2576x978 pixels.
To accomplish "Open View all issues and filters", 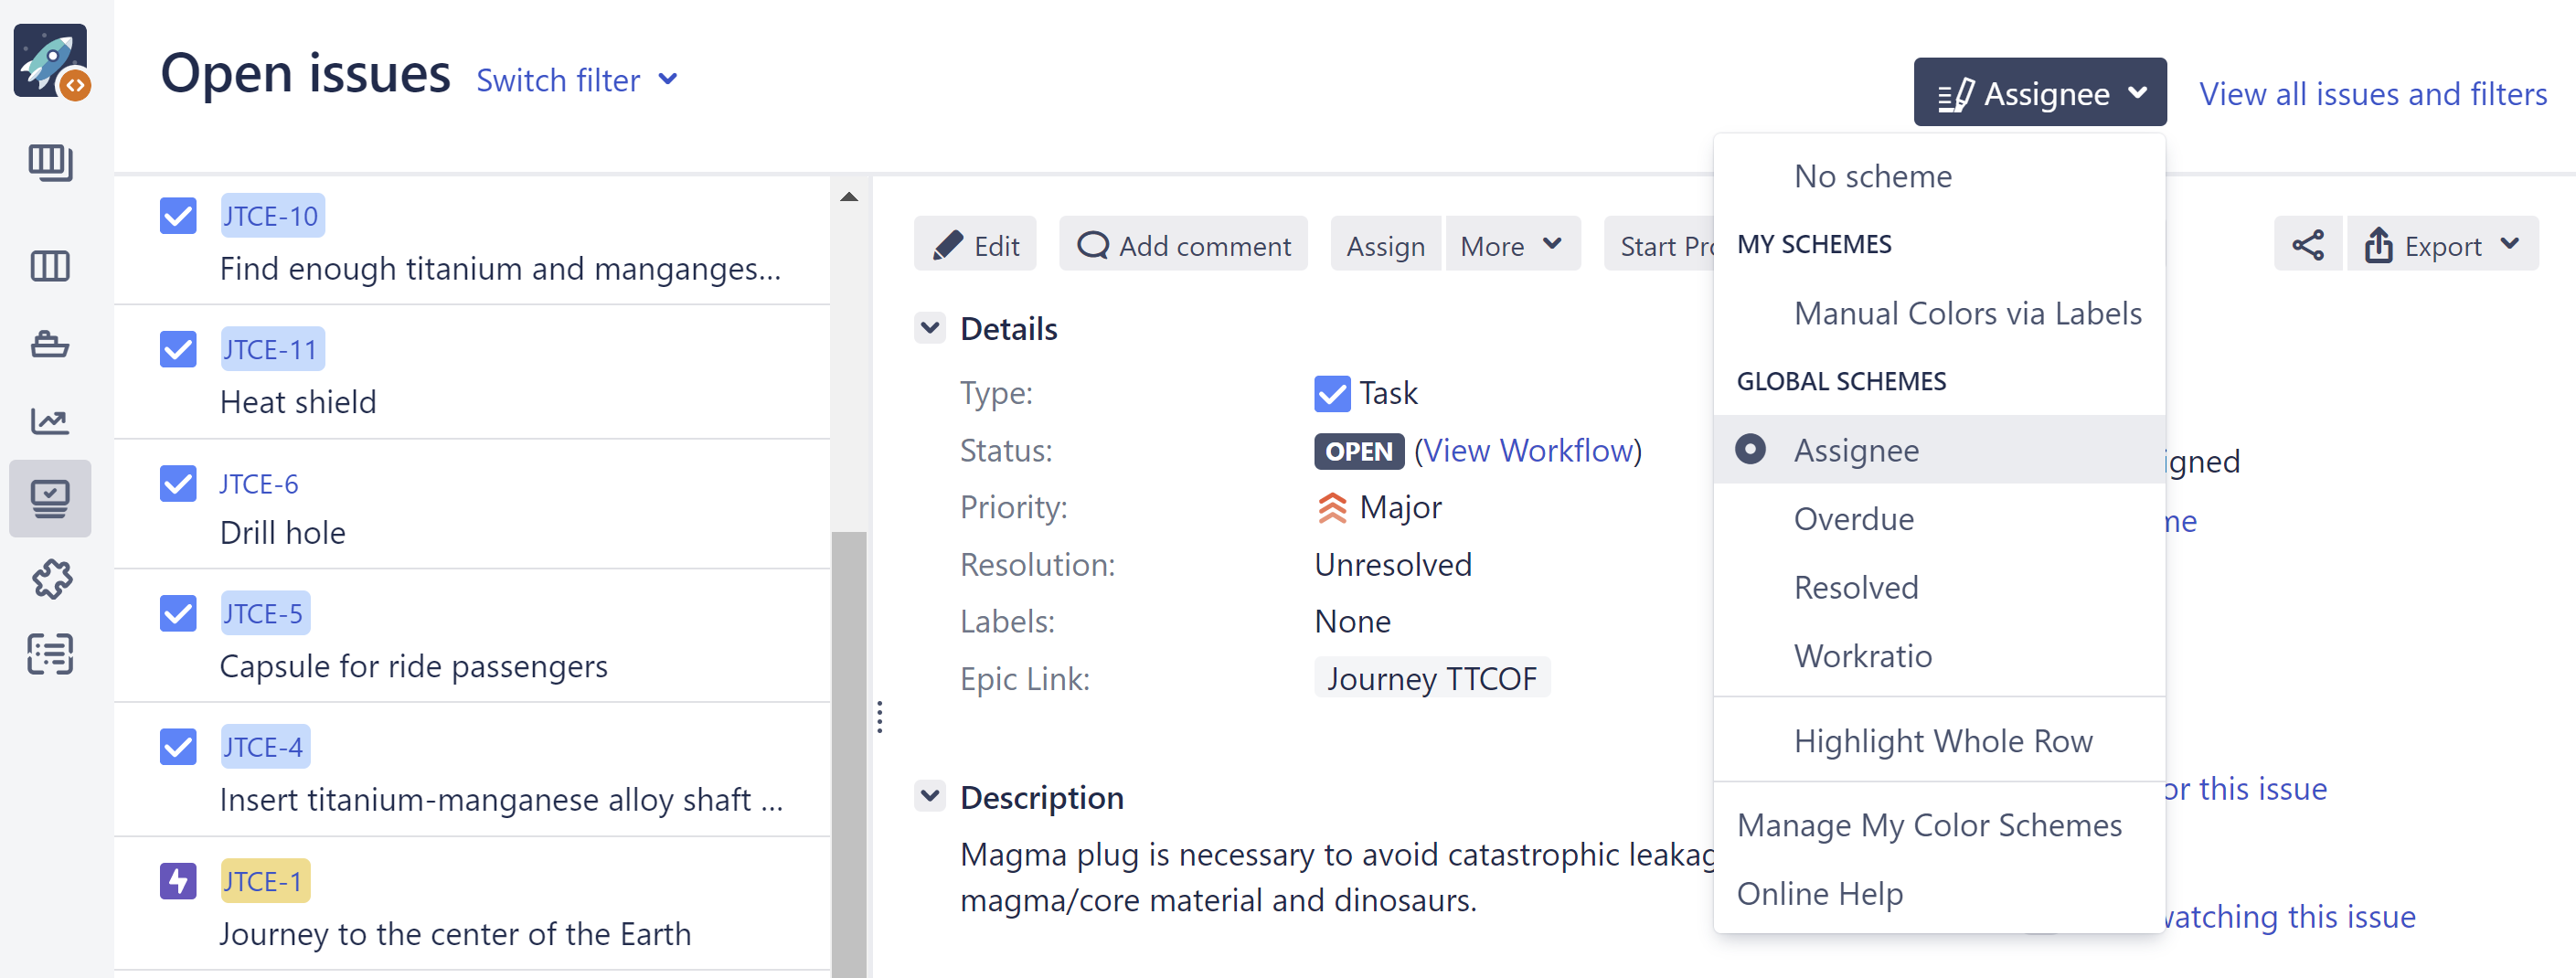I will click(x=2372, y=93).
